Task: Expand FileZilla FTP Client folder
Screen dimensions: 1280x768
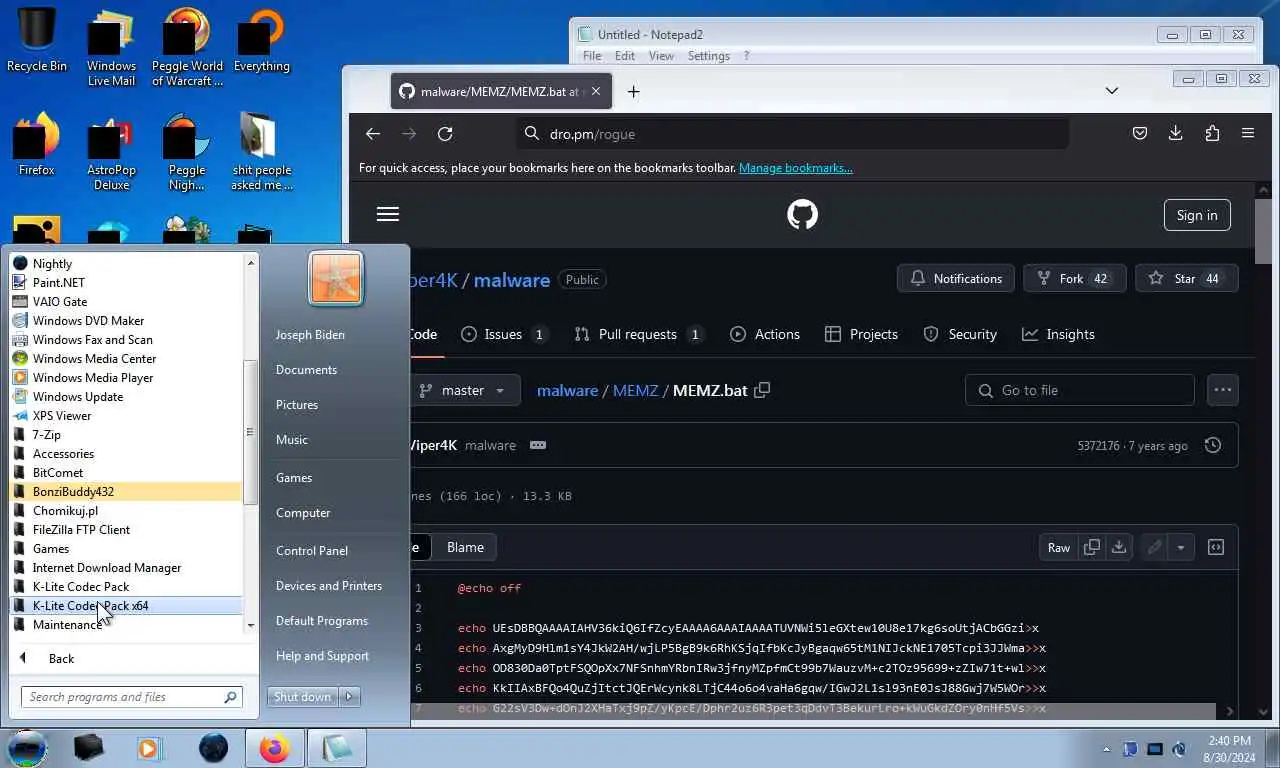Action: coord(126,530)
